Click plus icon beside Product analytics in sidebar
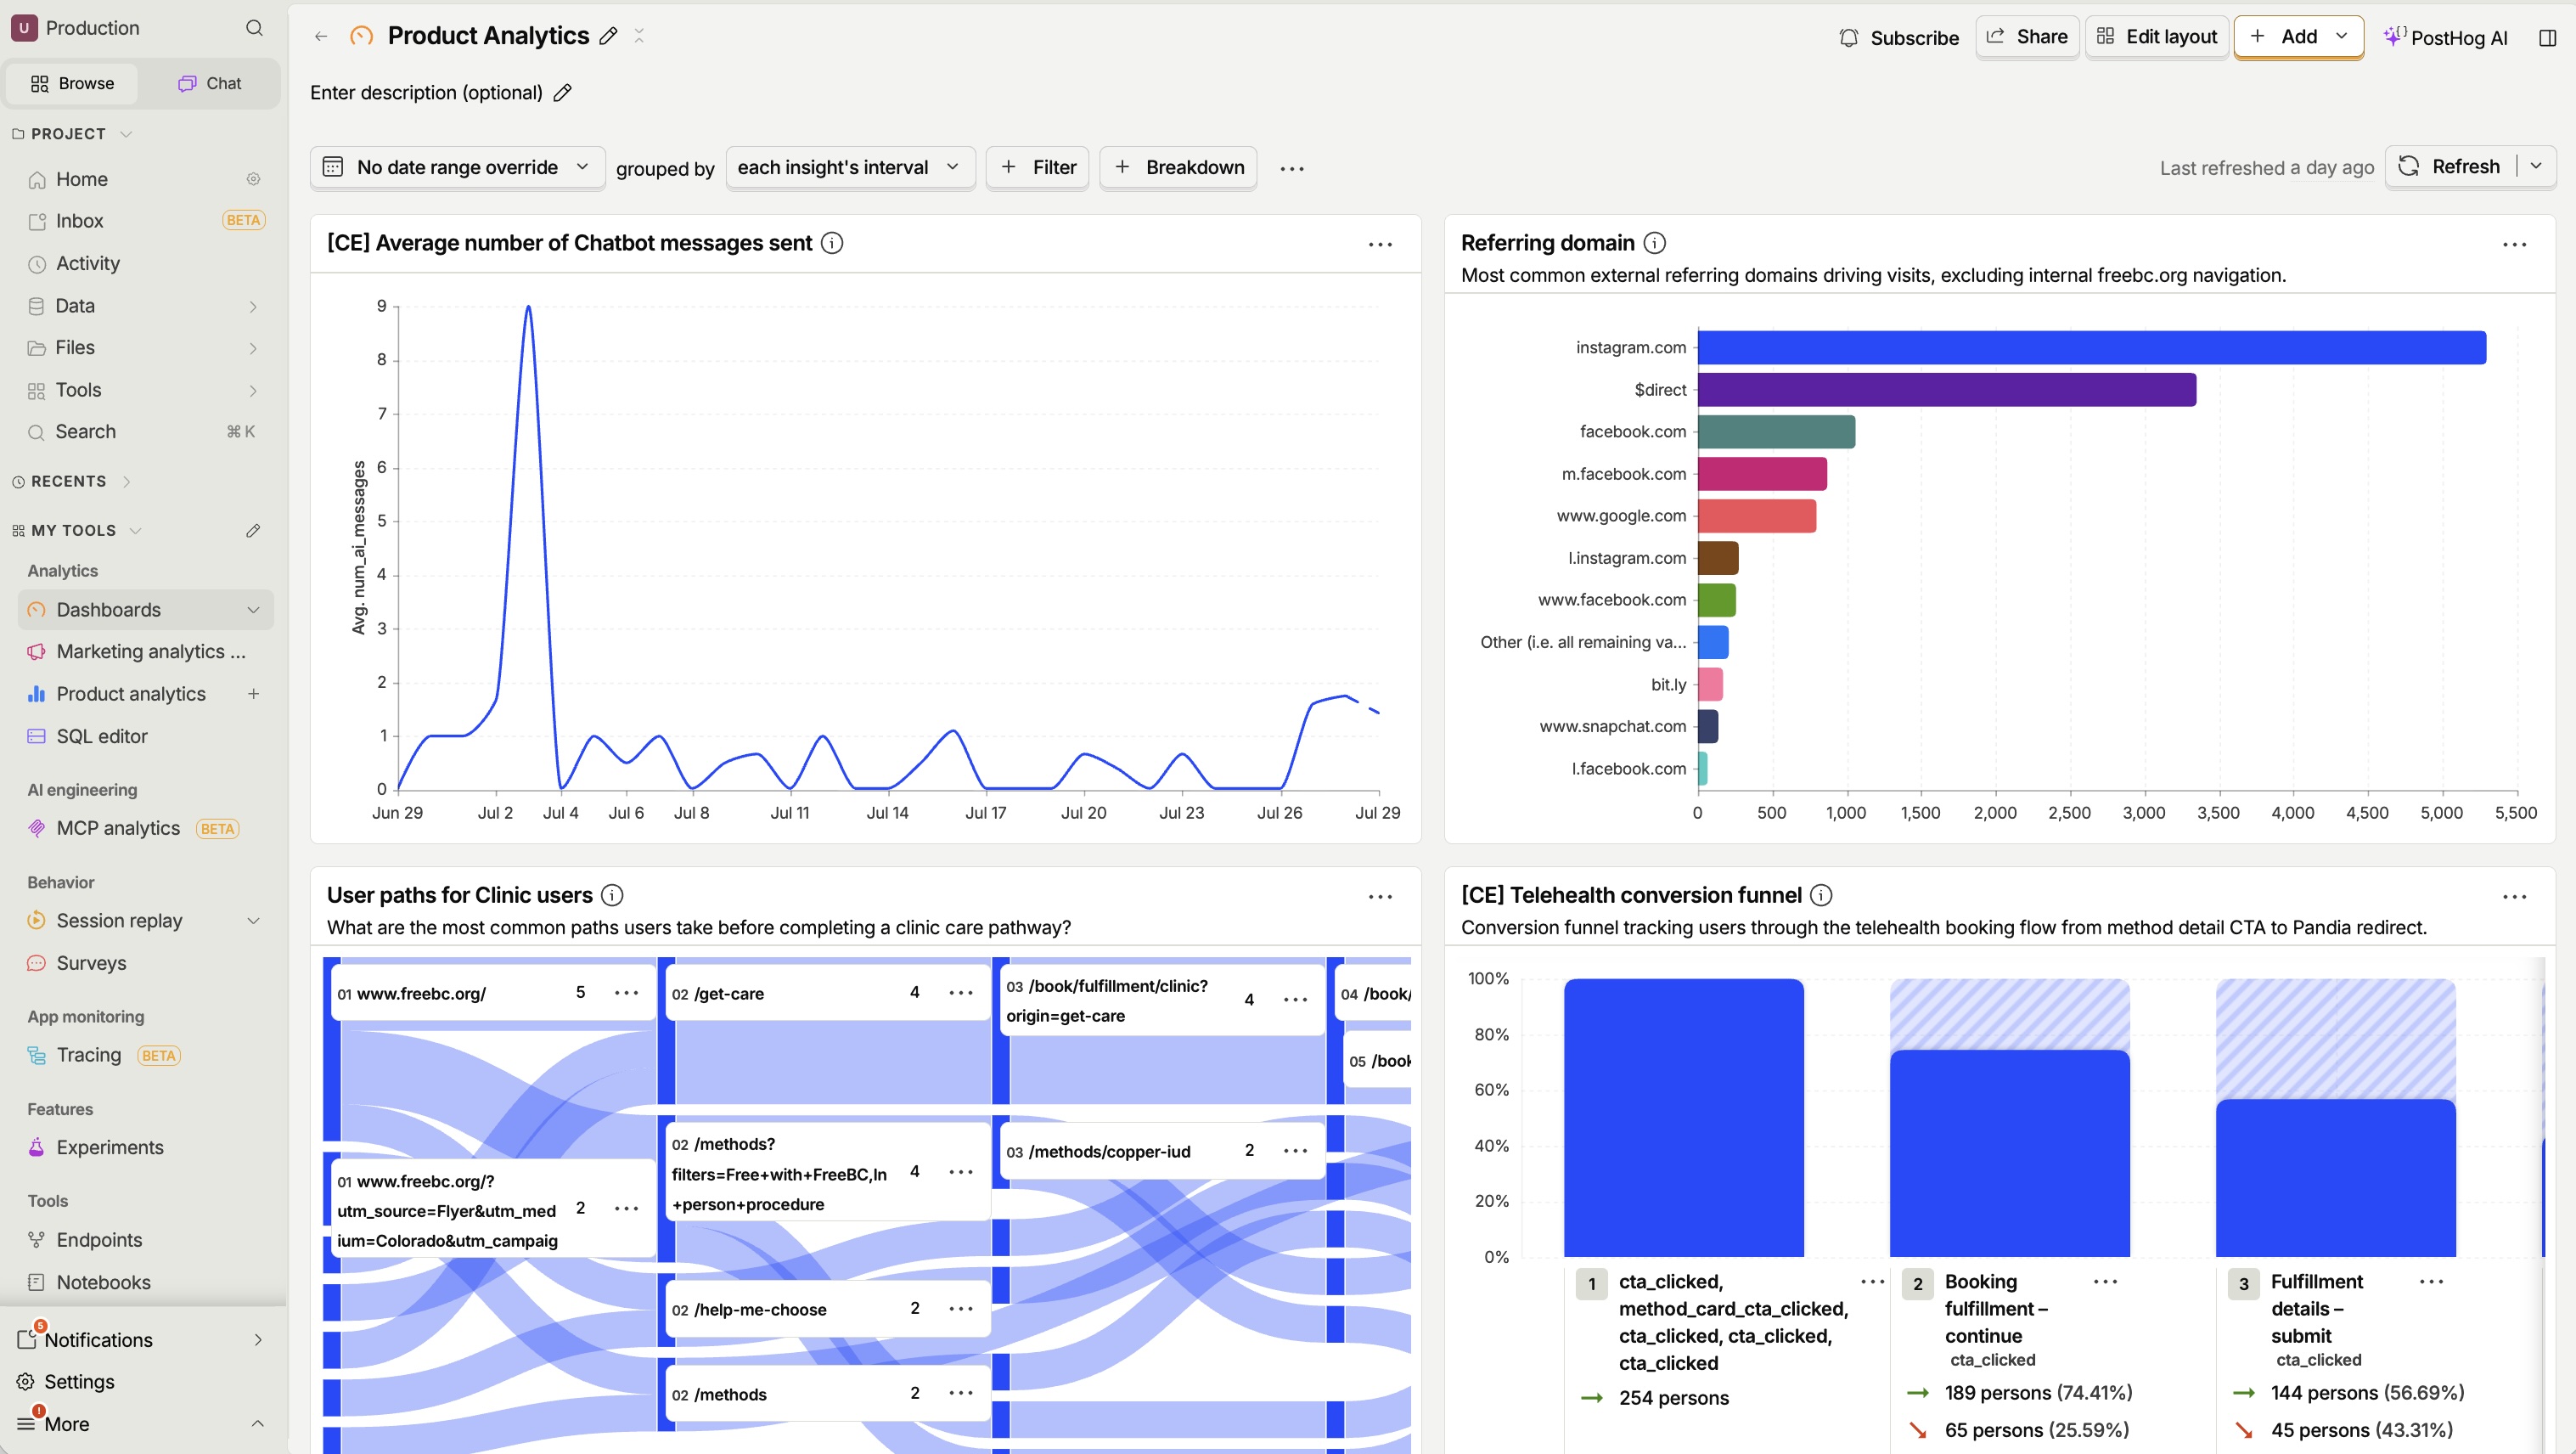 coord(253,693)
